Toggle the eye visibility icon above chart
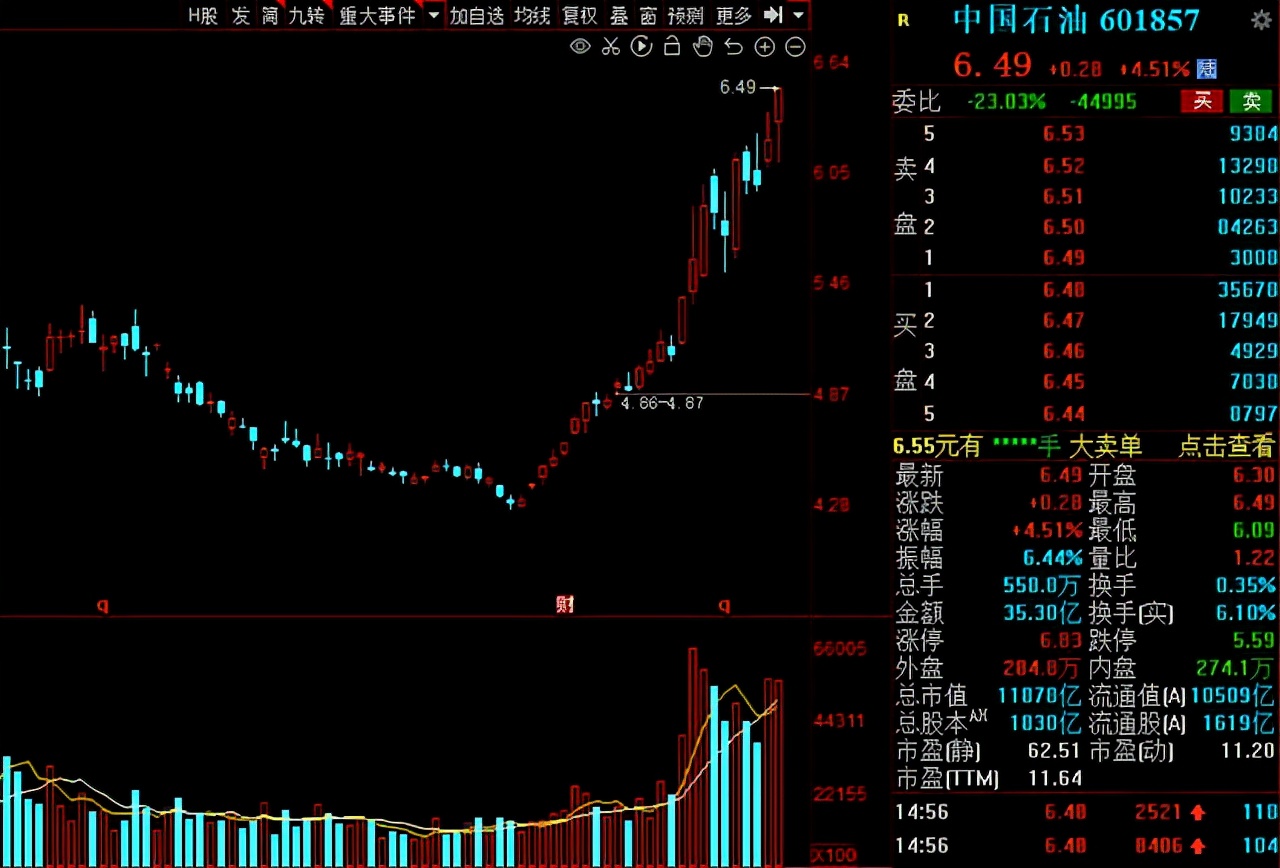This screenshot has height=868, width=1280. 580,46
